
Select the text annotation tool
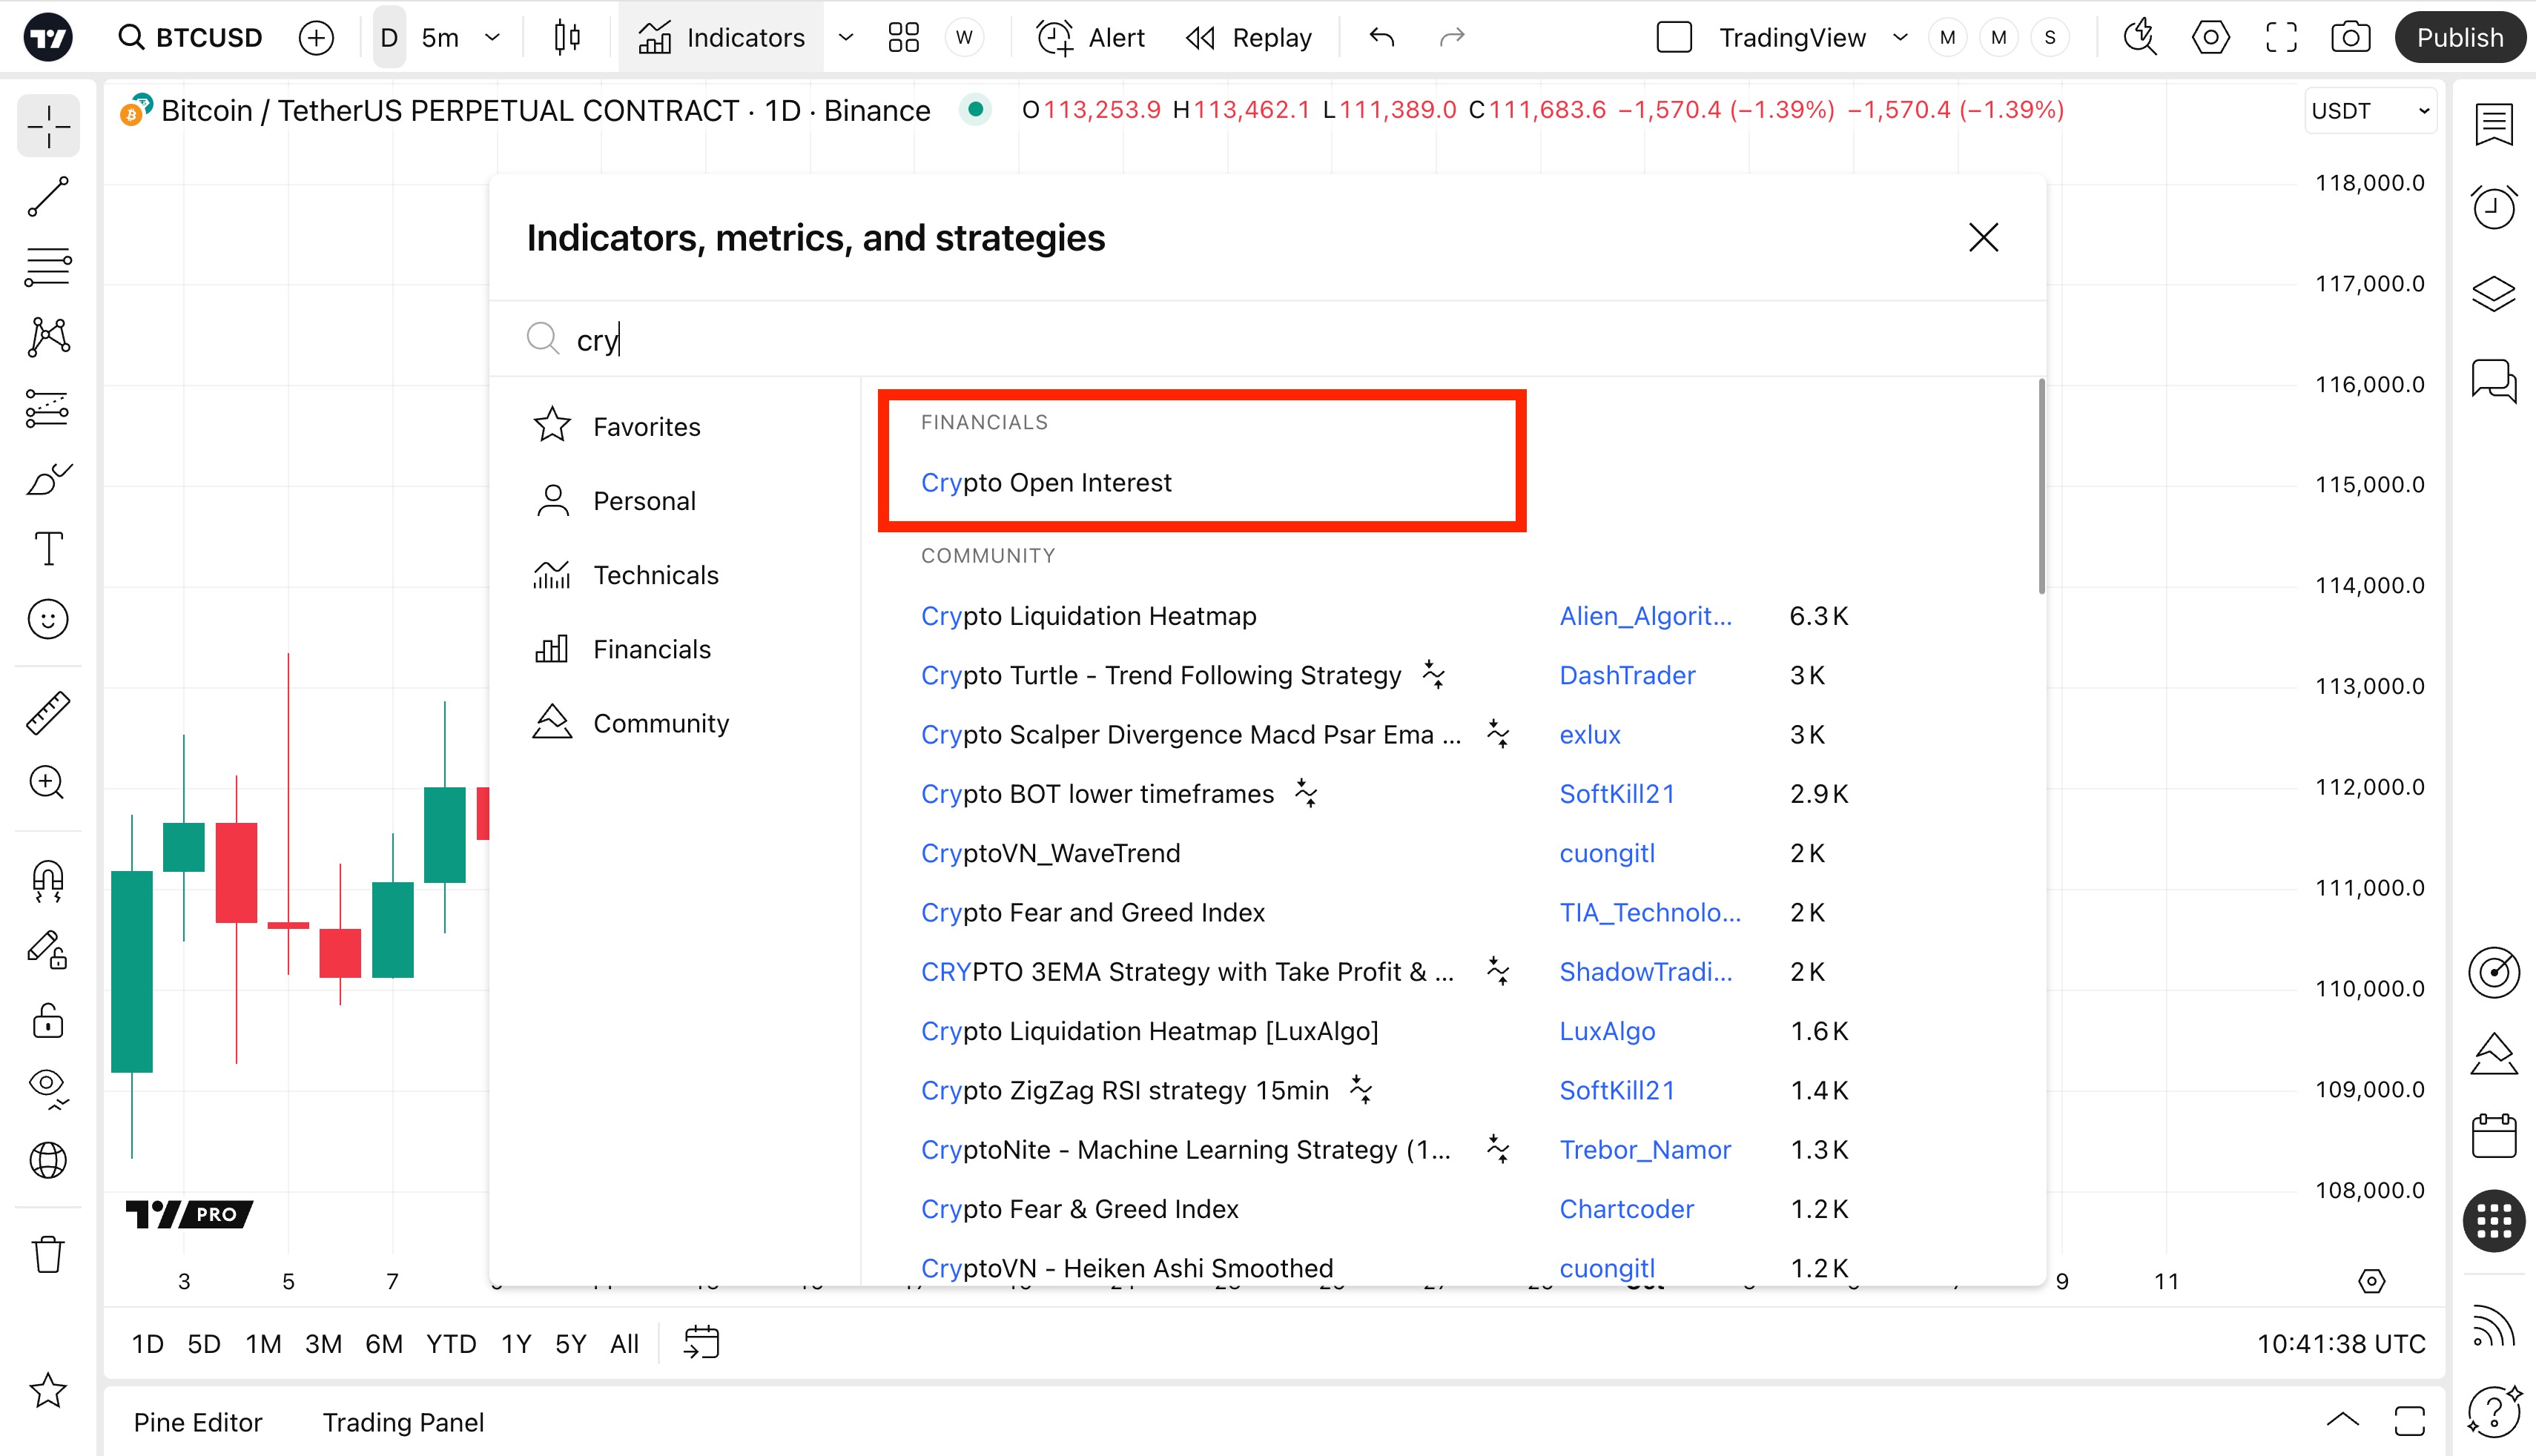(x=48, y=549)
